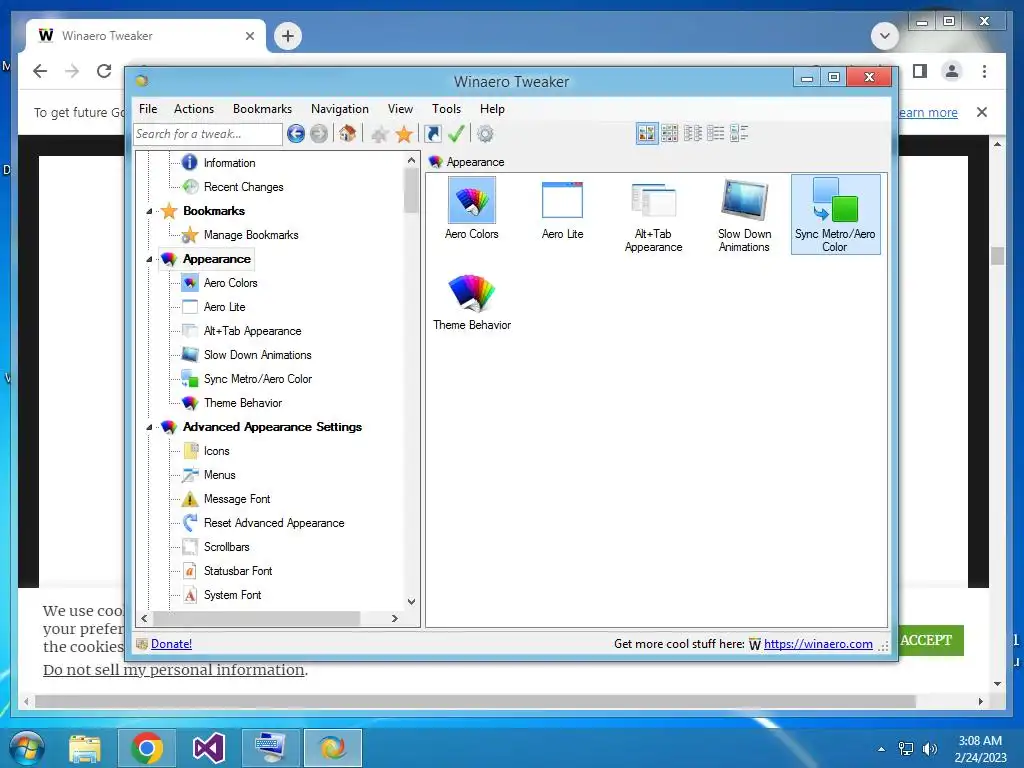Click the Home icon in Winaero toolbar
The image size is (1024, 768).
coord(347,134)
